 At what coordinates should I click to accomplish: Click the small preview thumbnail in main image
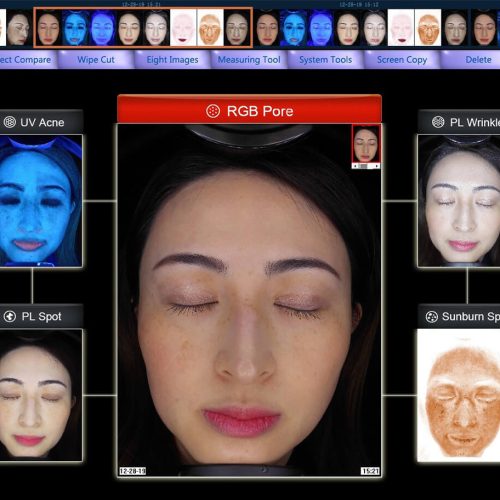[x=366, y=144]
